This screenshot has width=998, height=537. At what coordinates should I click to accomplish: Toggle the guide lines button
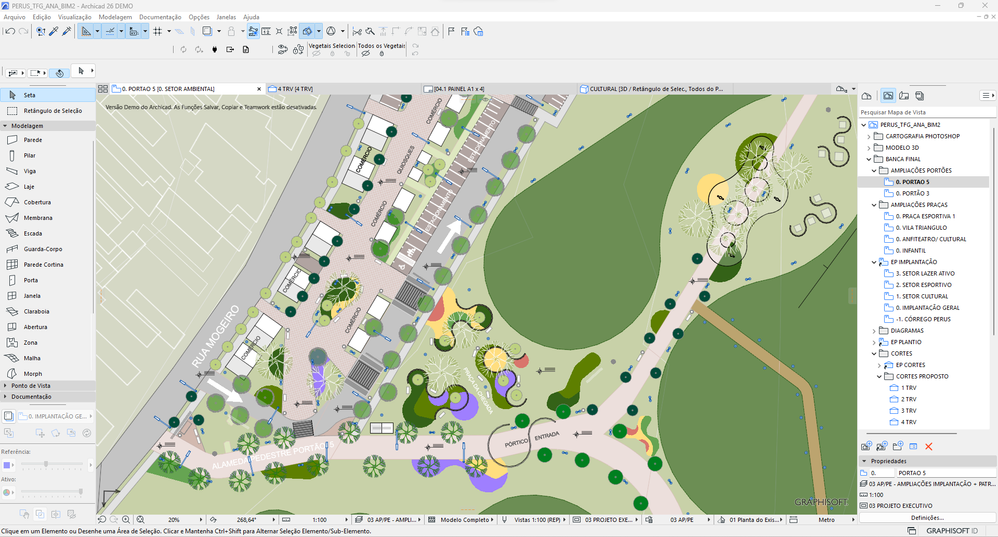click(x=110, y=31)
